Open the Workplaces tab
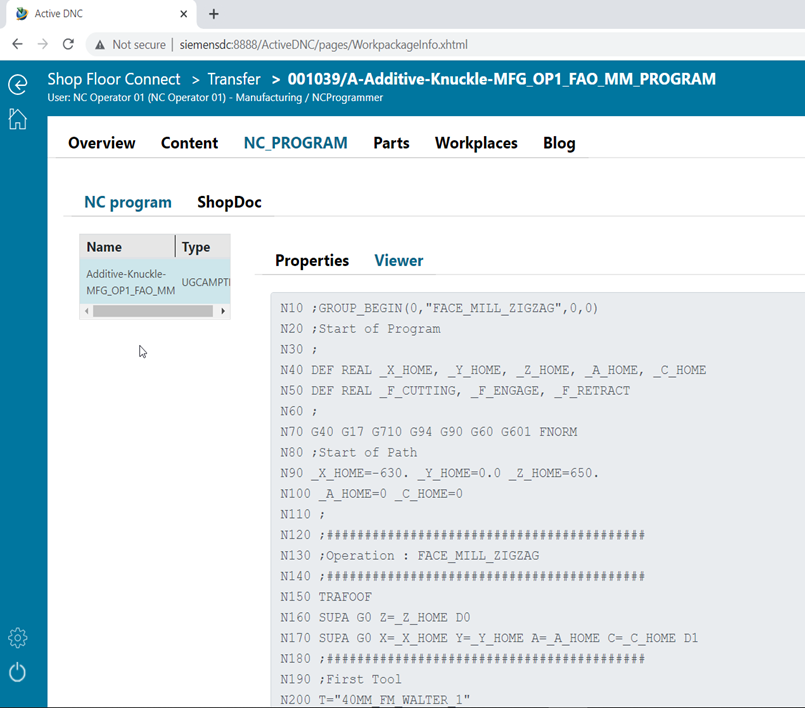The width and height of the screenshot is (805, 708). coord(476,143)
